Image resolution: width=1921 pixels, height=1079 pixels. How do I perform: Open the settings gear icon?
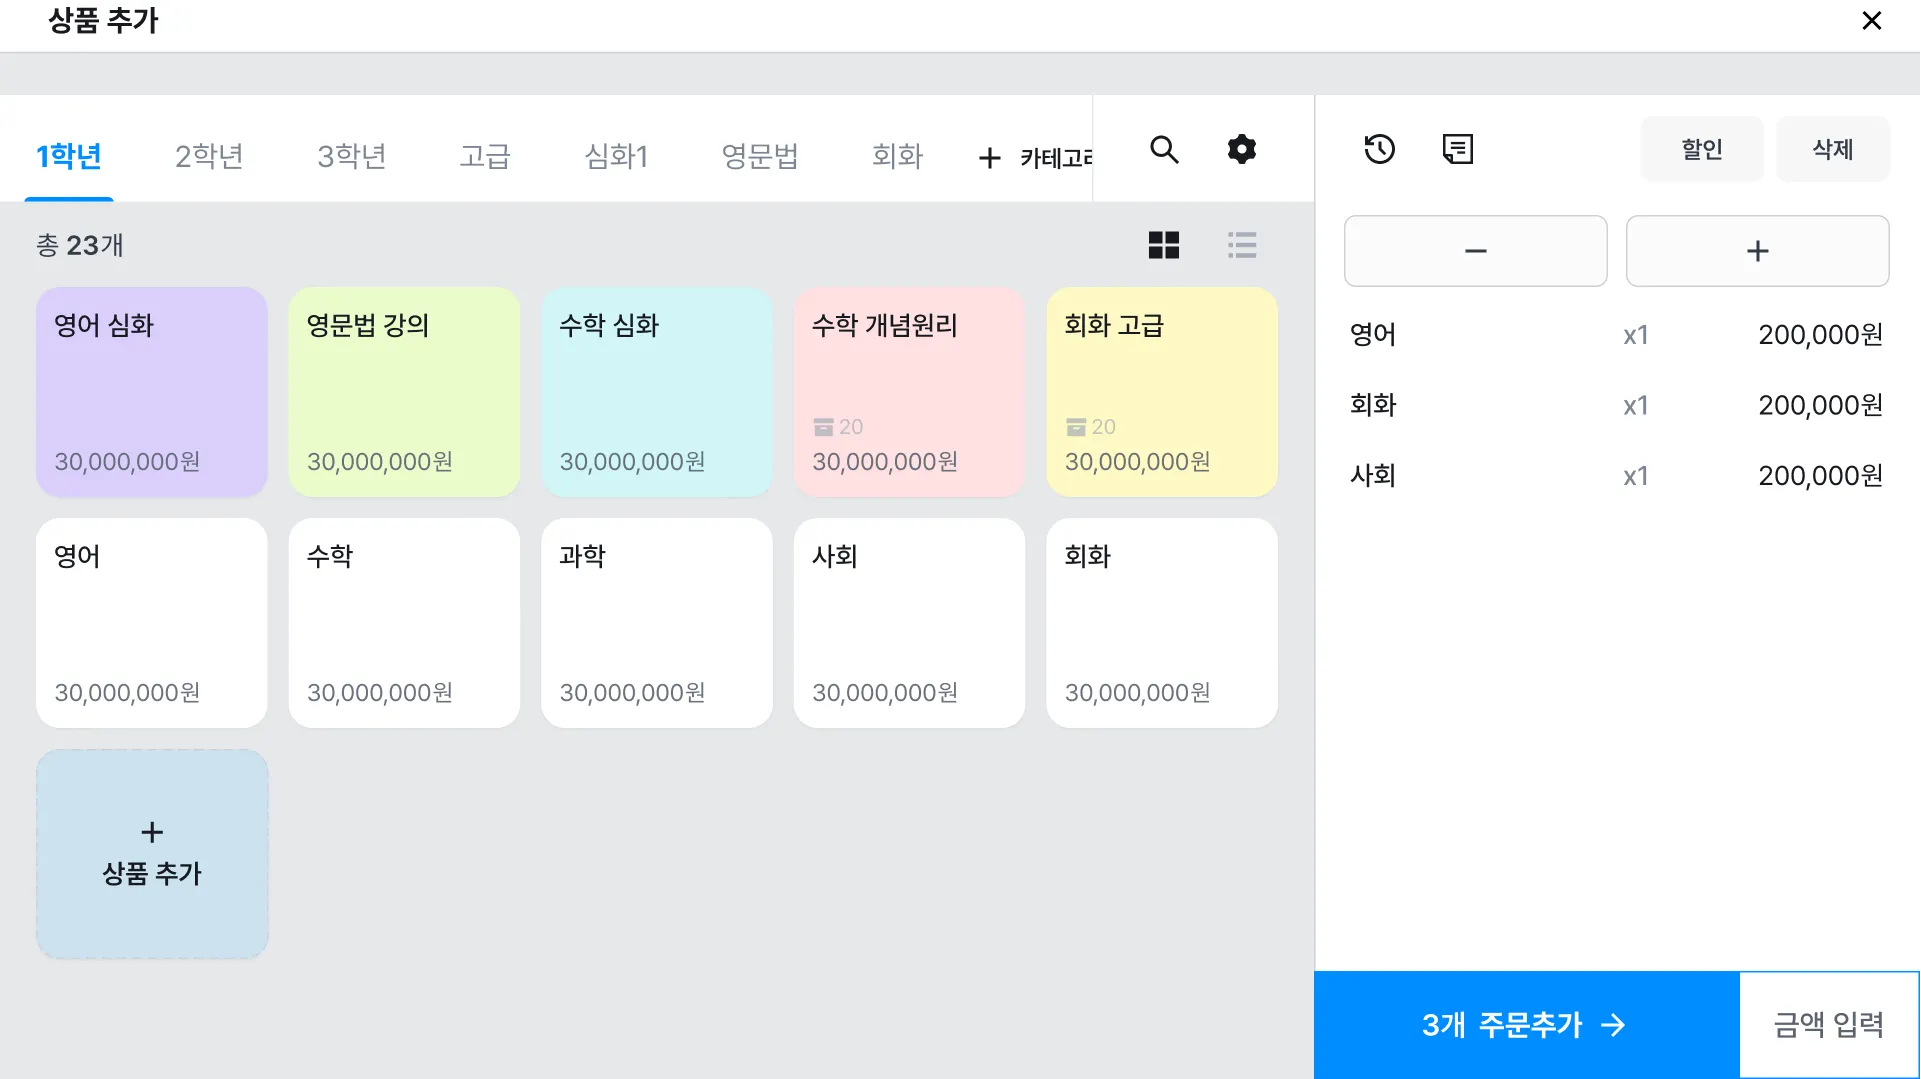click(1241, 149)
